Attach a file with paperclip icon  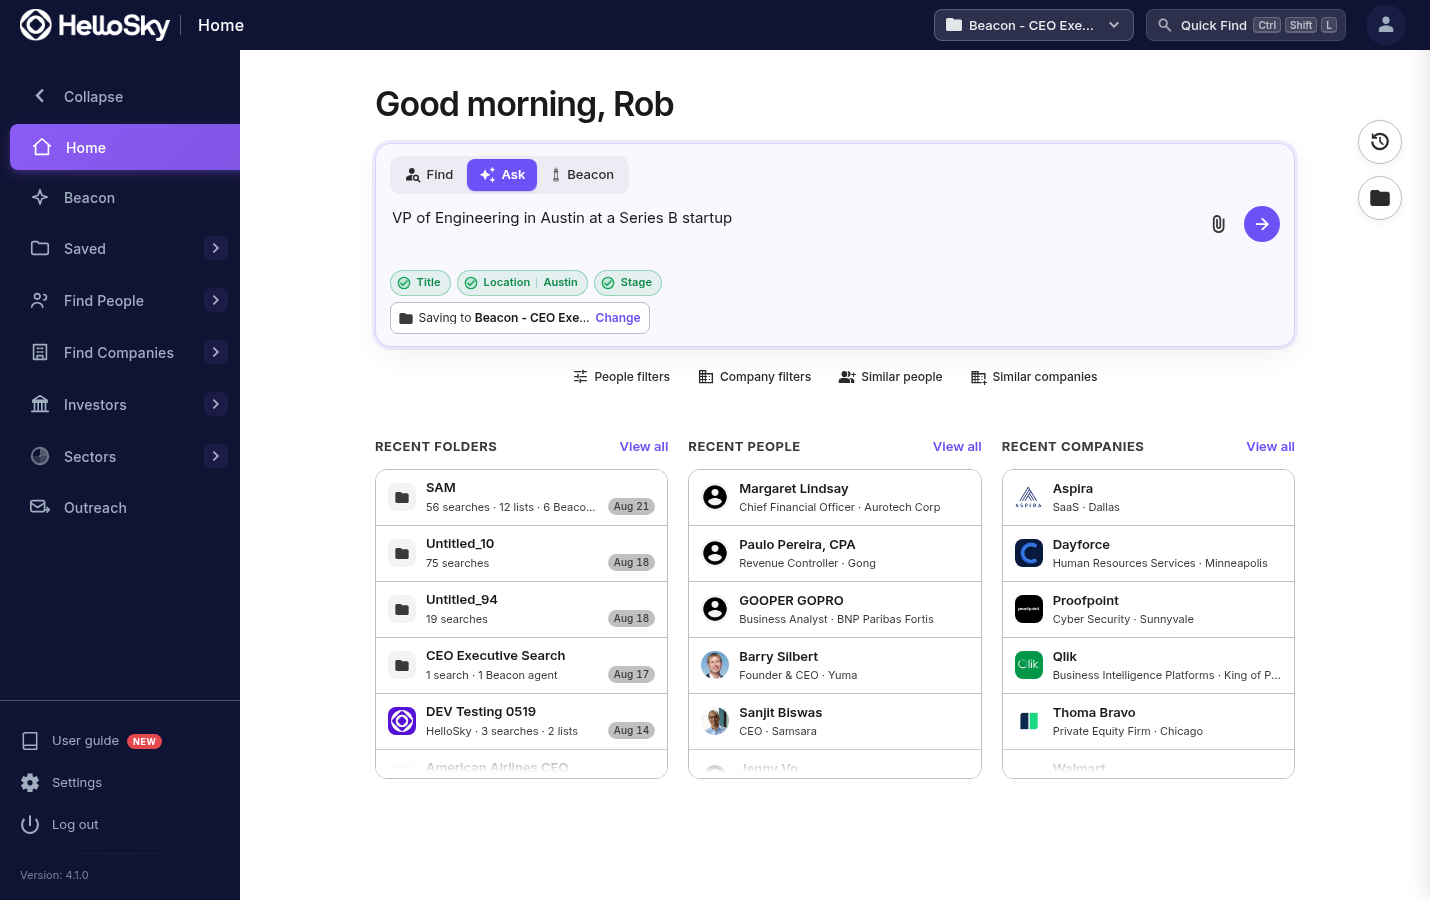[1218, 224]
